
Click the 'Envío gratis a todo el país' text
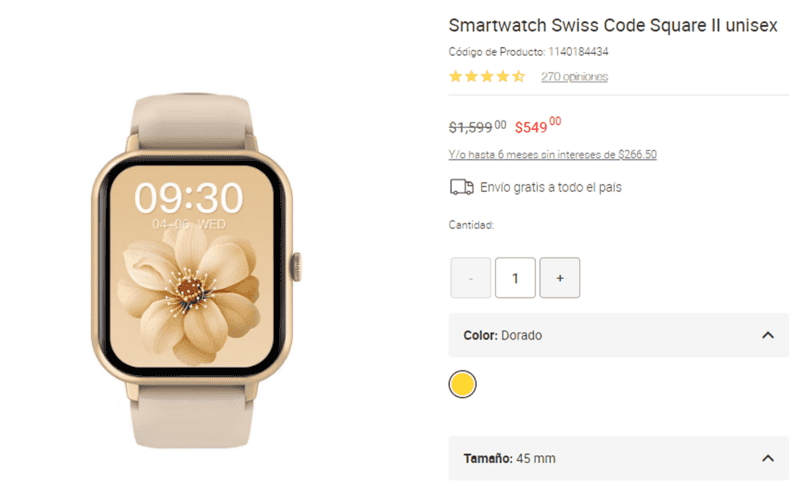[551, 188]
